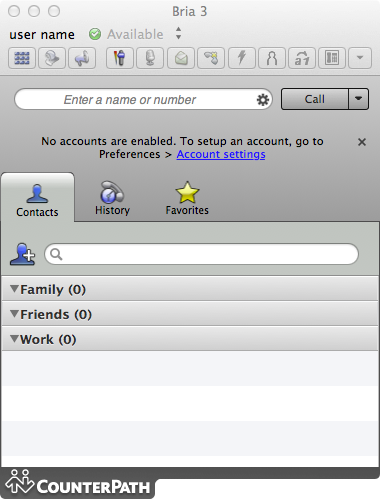Click the user name label
The height and width of the screenshot is (499, 380).
pyautogui.click(x=42, y=35)
